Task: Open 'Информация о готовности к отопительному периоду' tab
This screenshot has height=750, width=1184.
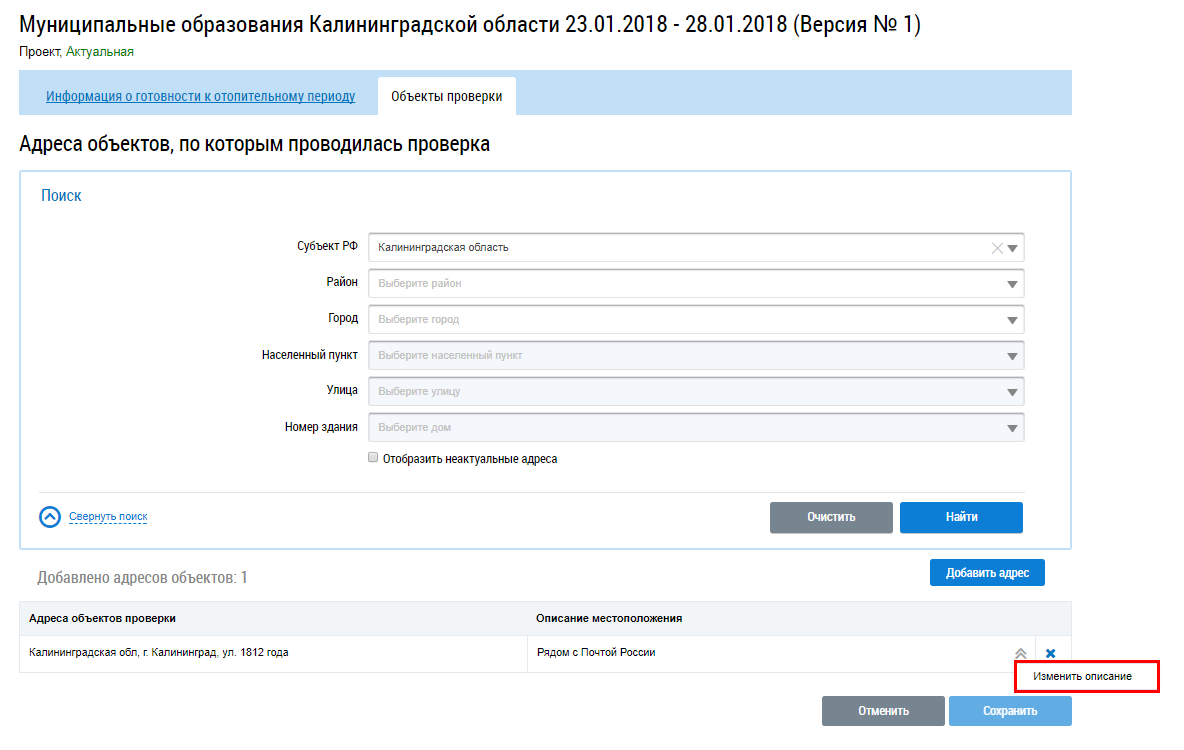Action: (200, 97)
